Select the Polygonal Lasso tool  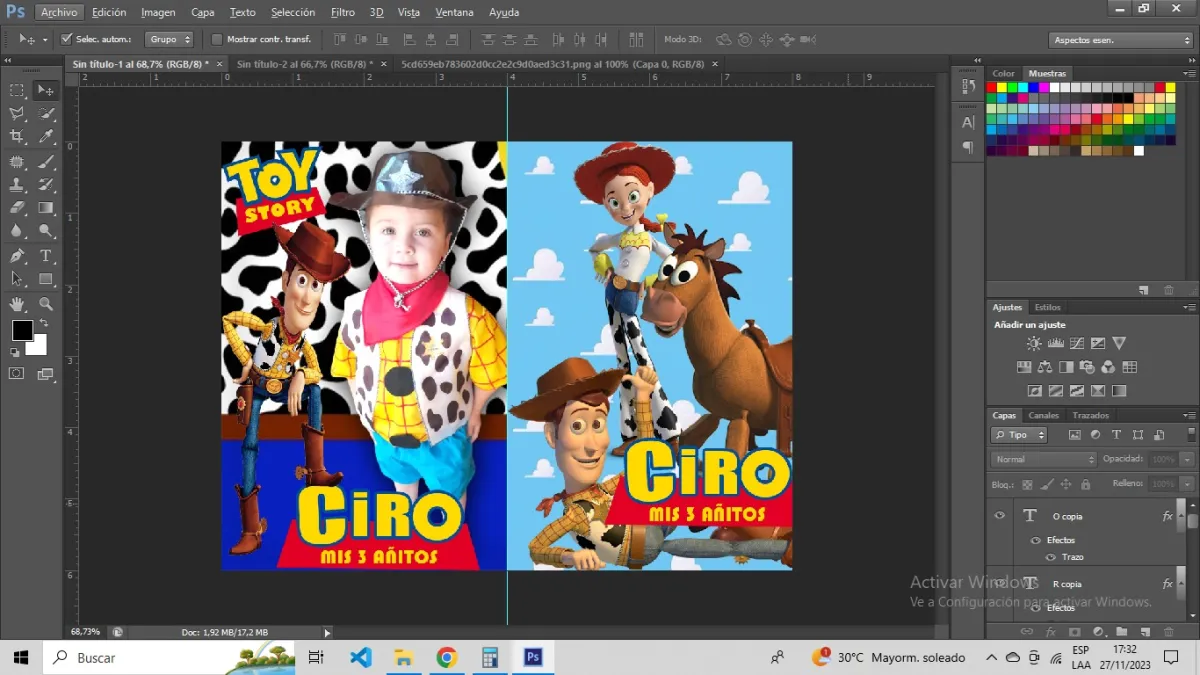click(x=17, y=113)
